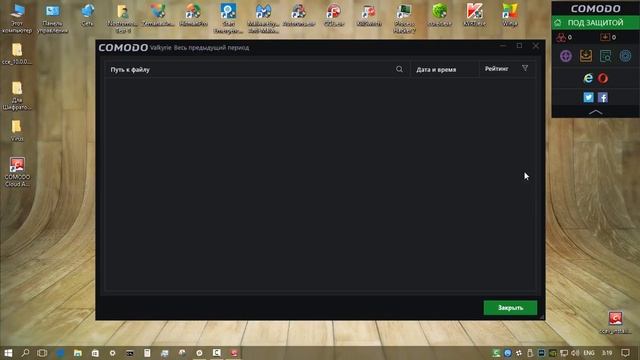Click the purple crosshair scan icon in widget
This screenshot has width=640, height=360.
[x=566, y=56]
